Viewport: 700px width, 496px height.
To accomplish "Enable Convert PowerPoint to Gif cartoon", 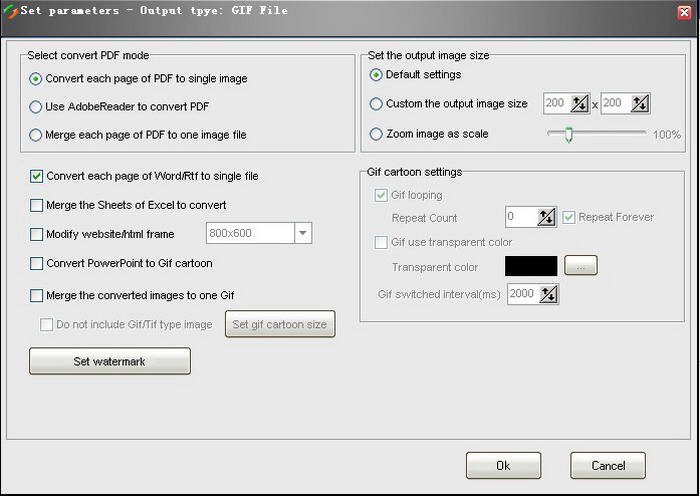I will [36, 263].
